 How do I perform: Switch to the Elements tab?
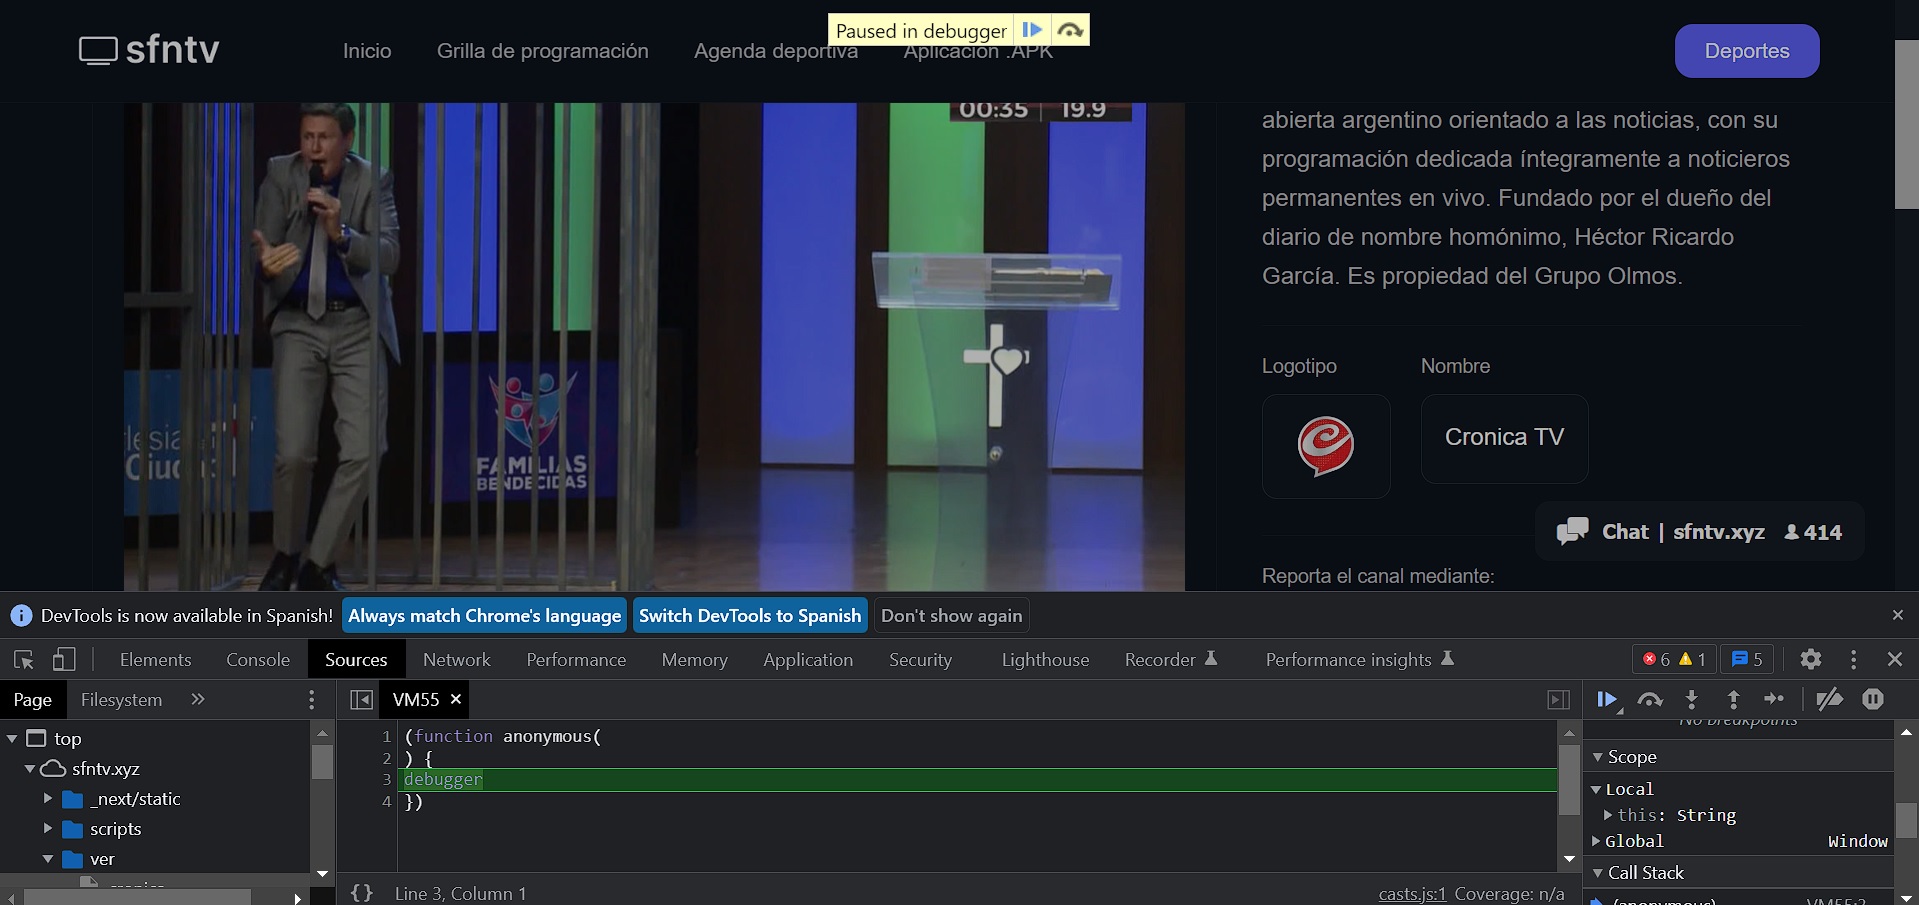[x=155, y=659]
